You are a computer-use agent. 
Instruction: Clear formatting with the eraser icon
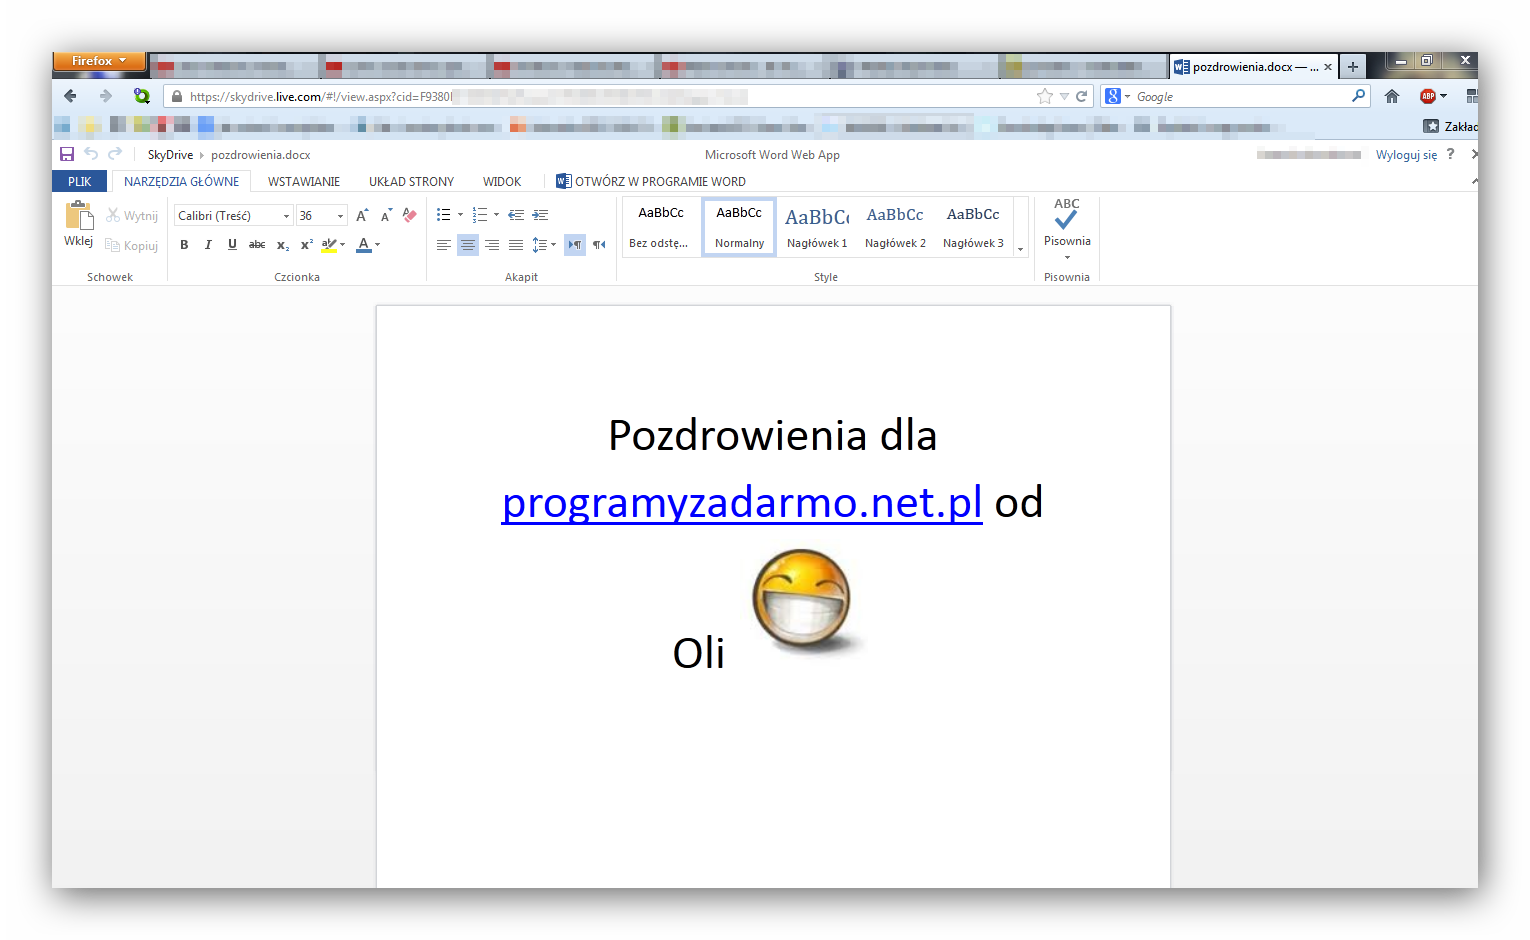[410, 215]
